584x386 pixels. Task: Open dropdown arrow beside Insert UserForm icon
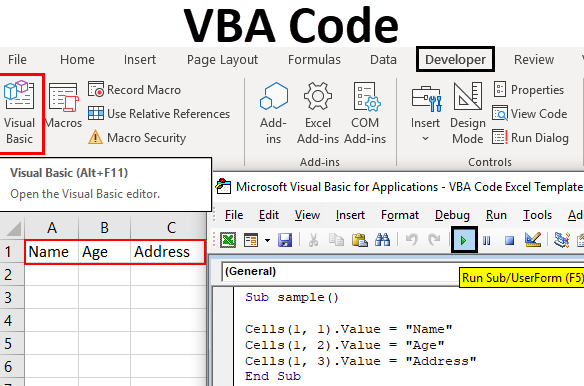[267, 241]
